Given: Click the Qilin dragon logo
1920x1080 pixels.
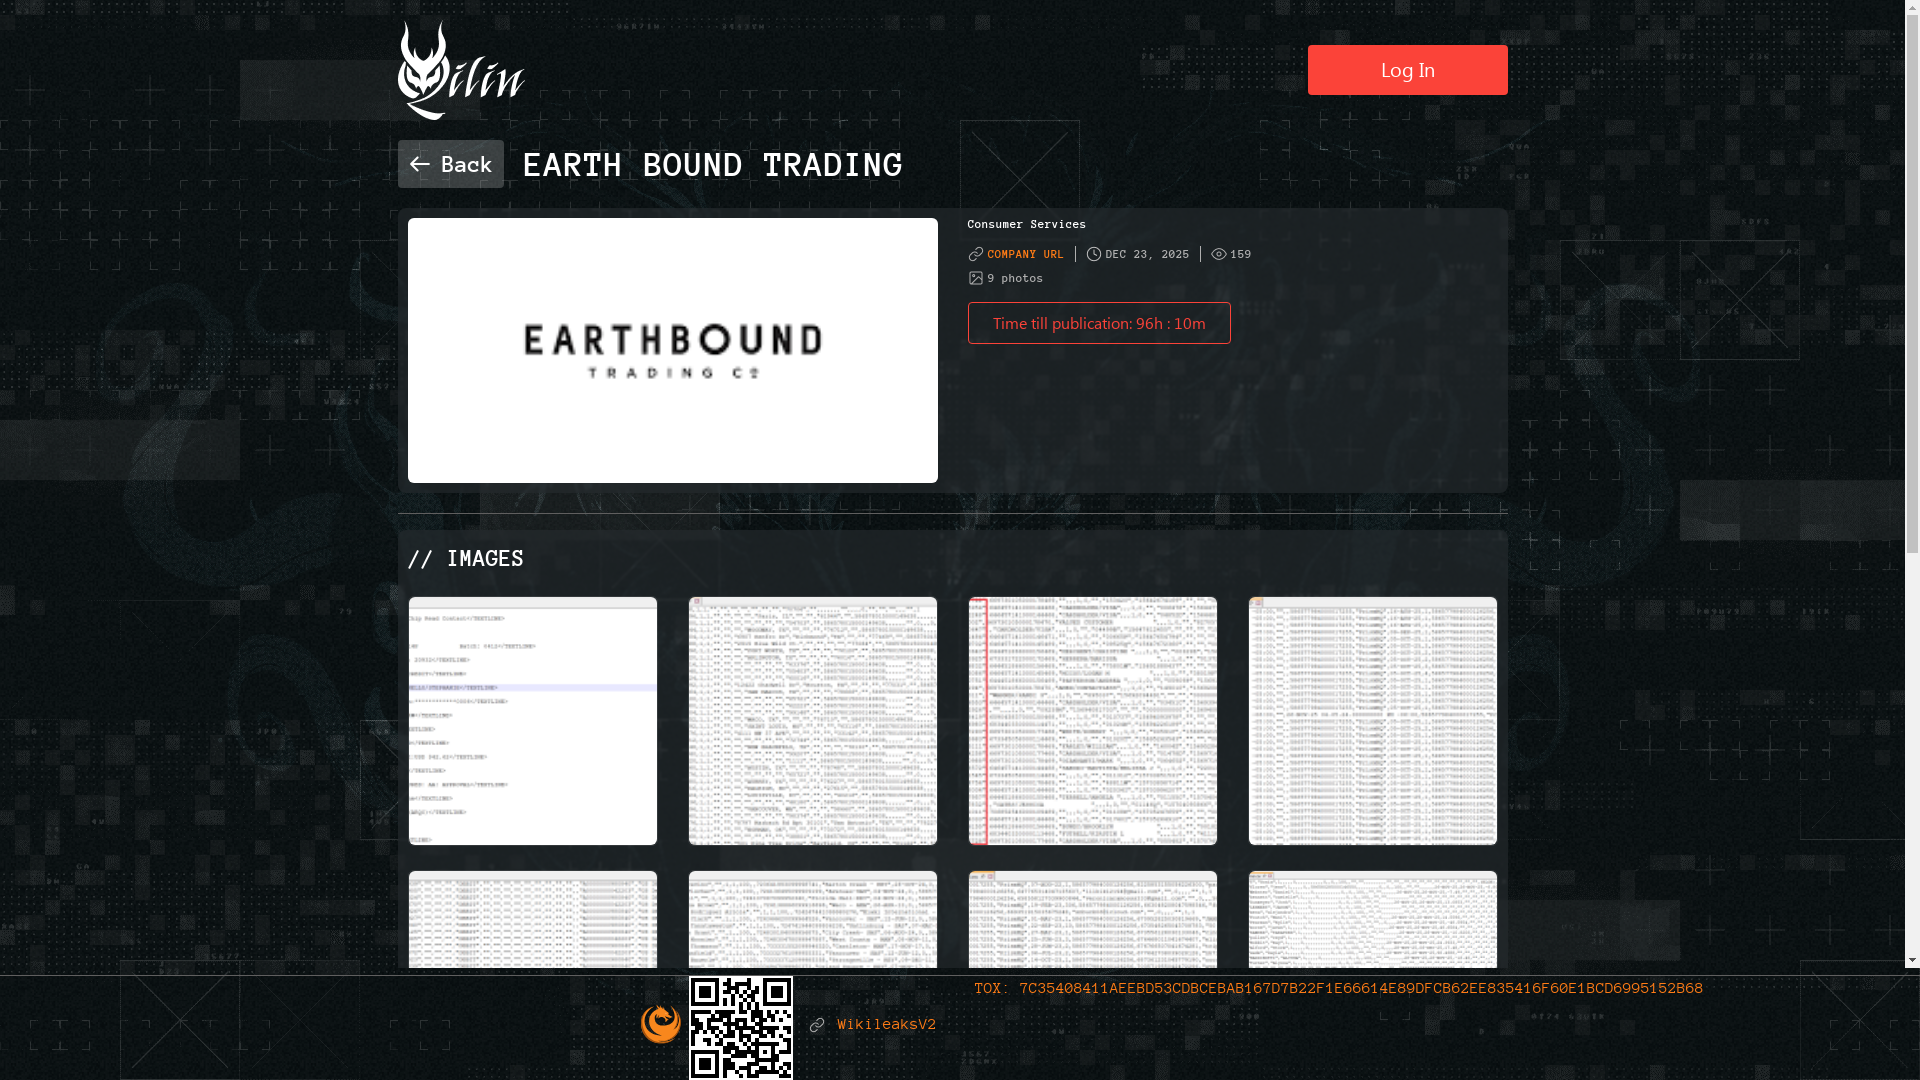Looking at the screenshot, I should coord(460,71).
